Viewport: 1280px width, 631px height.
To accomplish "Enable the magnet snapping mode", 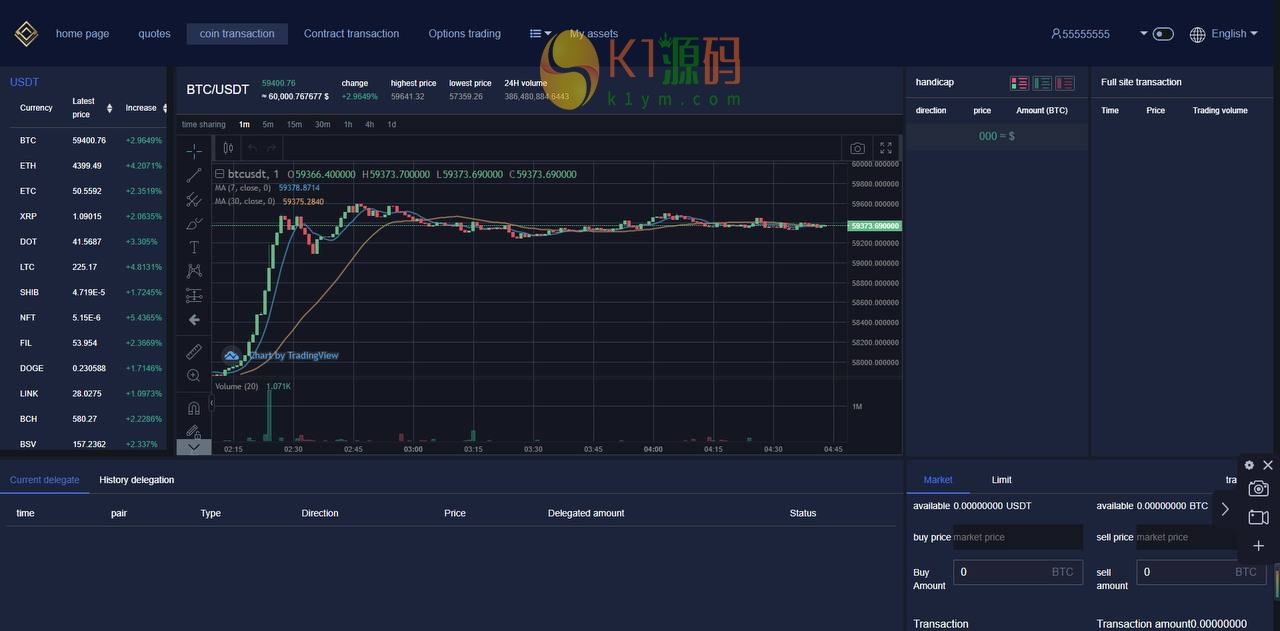I will click(194, 408).
